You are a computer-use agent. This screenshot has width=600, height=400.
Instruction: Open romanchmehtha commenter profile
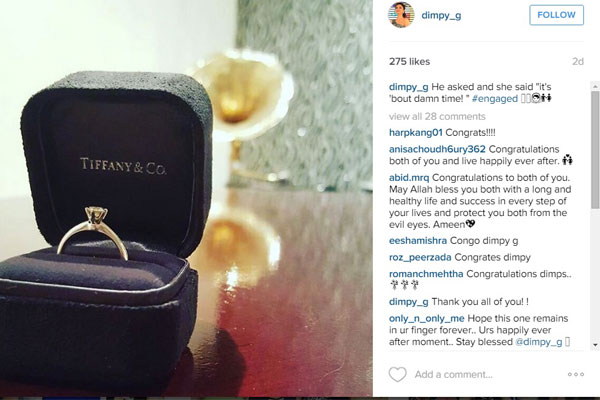click(x=426, y=274)
